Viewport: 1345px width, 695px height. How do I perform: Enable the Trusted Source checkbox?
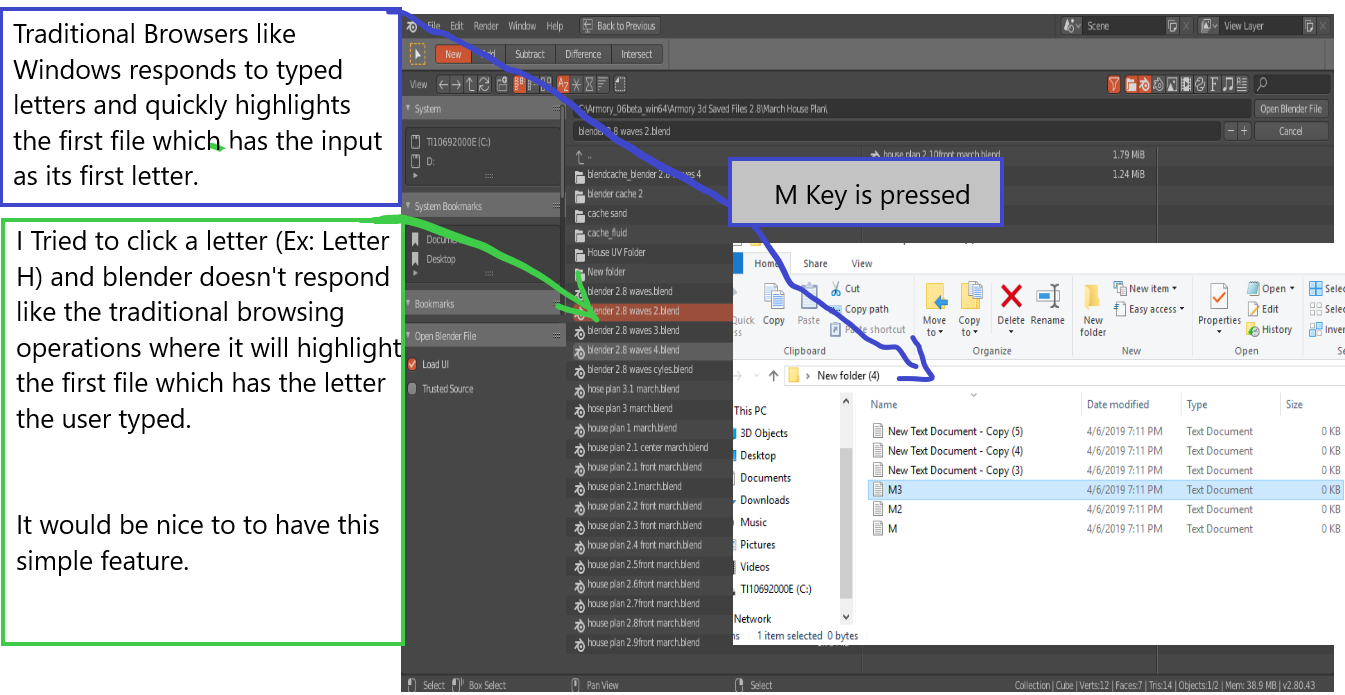click(412, 389)
